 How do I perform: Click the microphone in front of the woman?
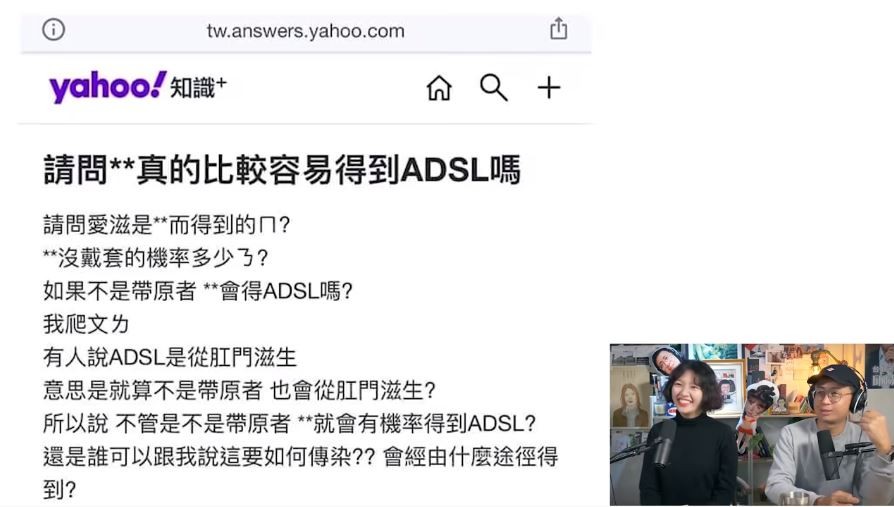[665, 442]
